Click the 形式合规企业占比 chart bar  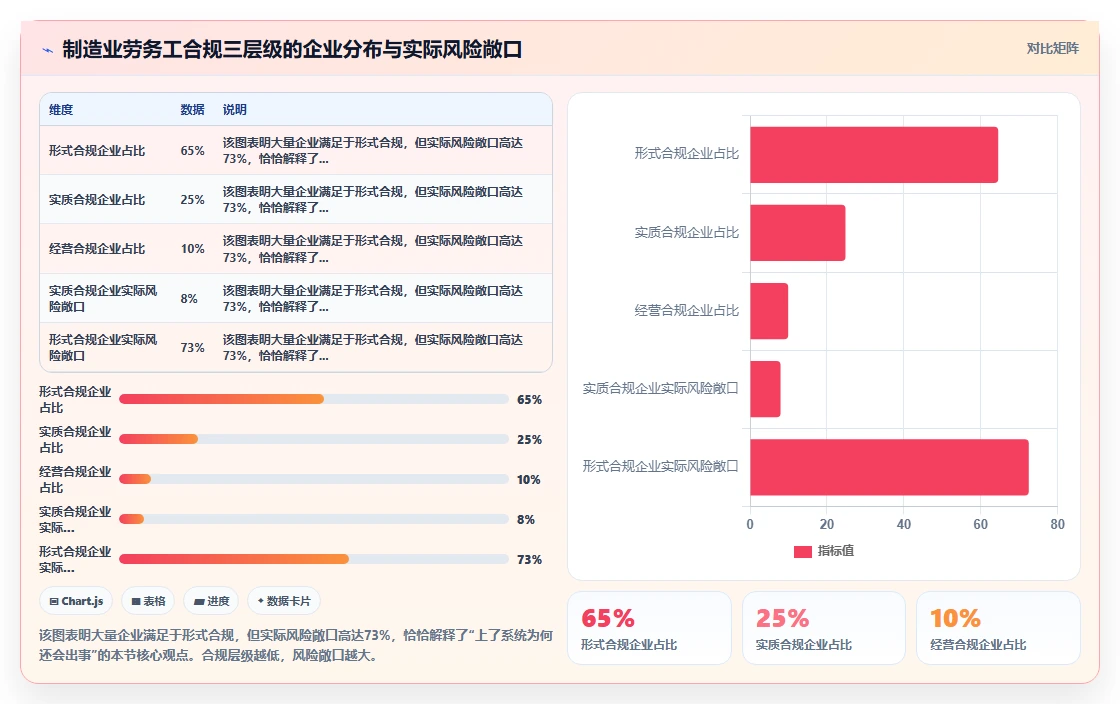874,155
